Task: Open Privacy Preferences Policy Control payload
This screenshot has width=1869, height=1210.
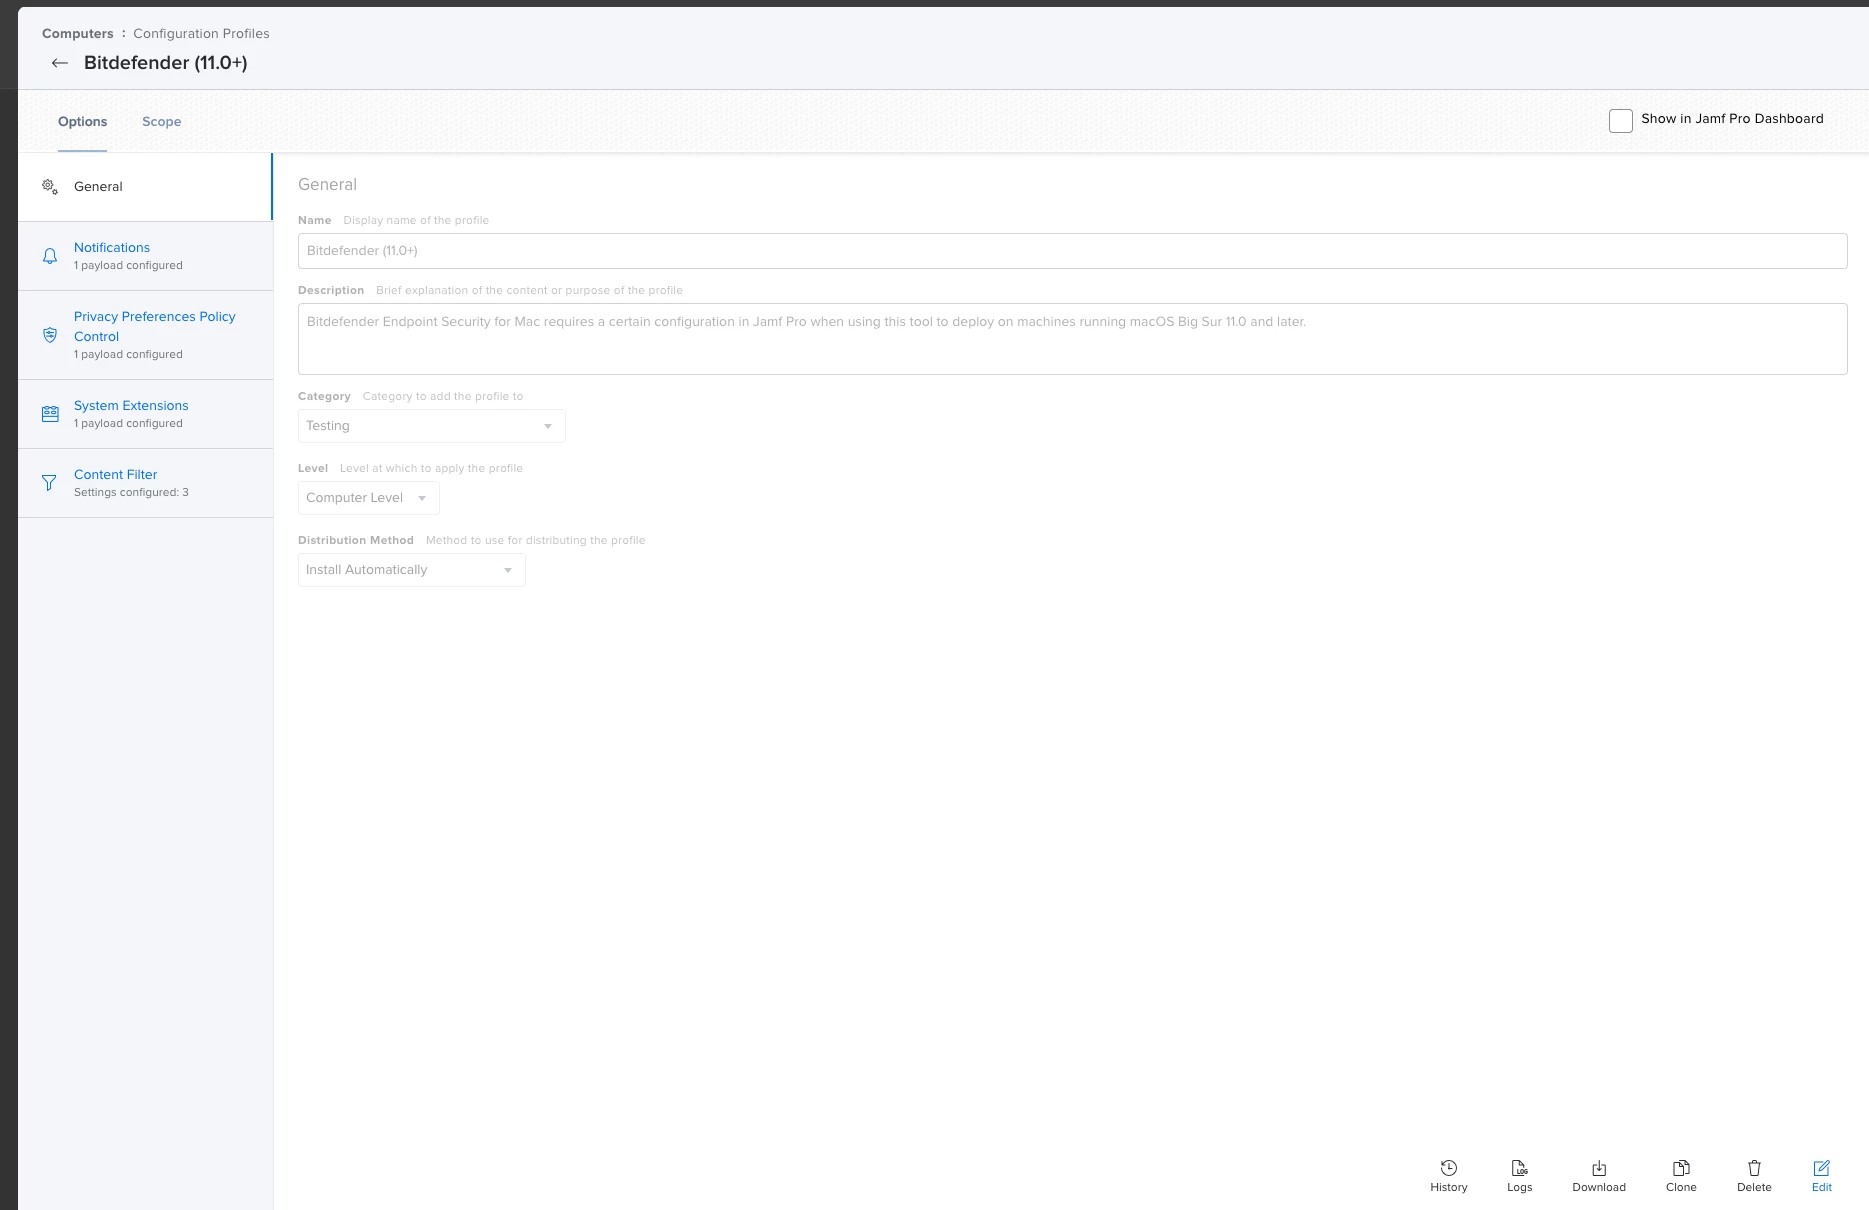Action: point(145,335)
